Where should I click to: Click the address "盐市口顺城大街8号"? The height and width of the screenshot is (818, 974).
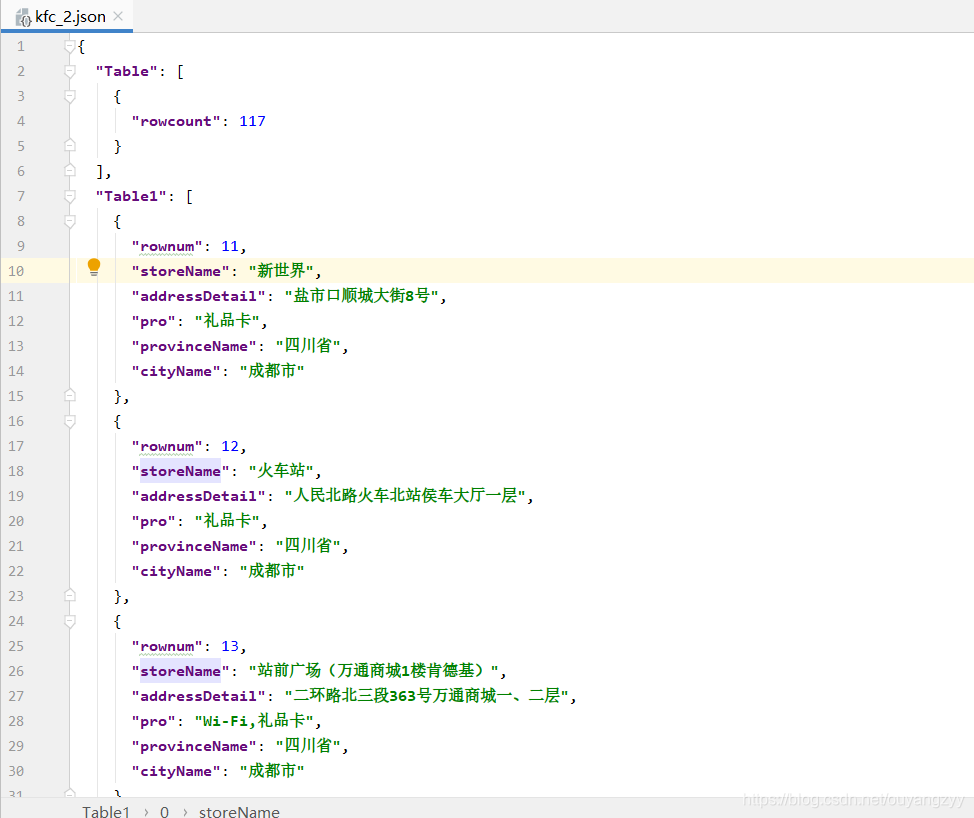362,296
